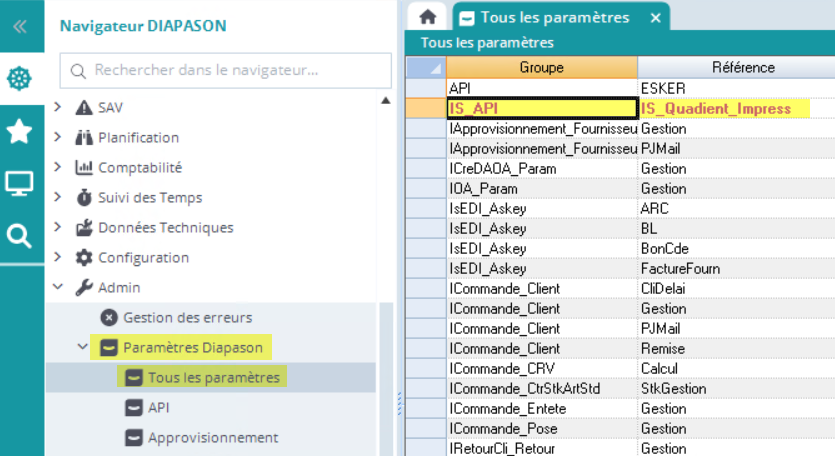Select the BonCde reference cell
835x456 pixels.
pos(736,248)
